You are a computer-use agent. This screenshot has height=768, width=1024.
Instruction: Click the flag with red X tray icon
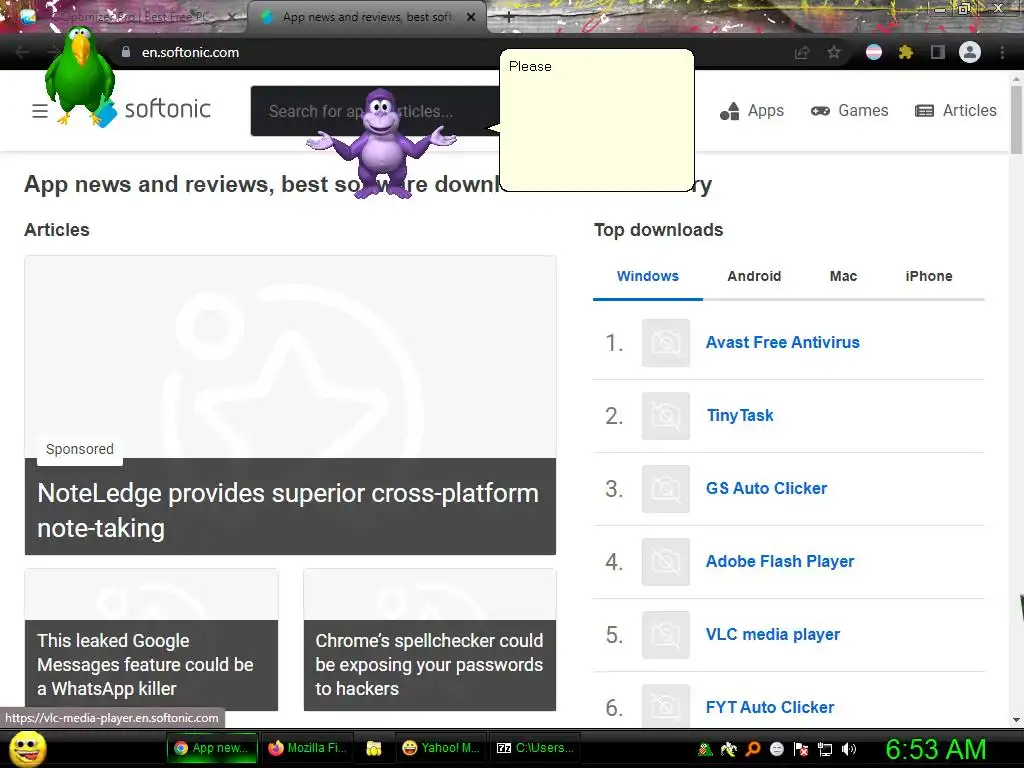coord(801,749)
